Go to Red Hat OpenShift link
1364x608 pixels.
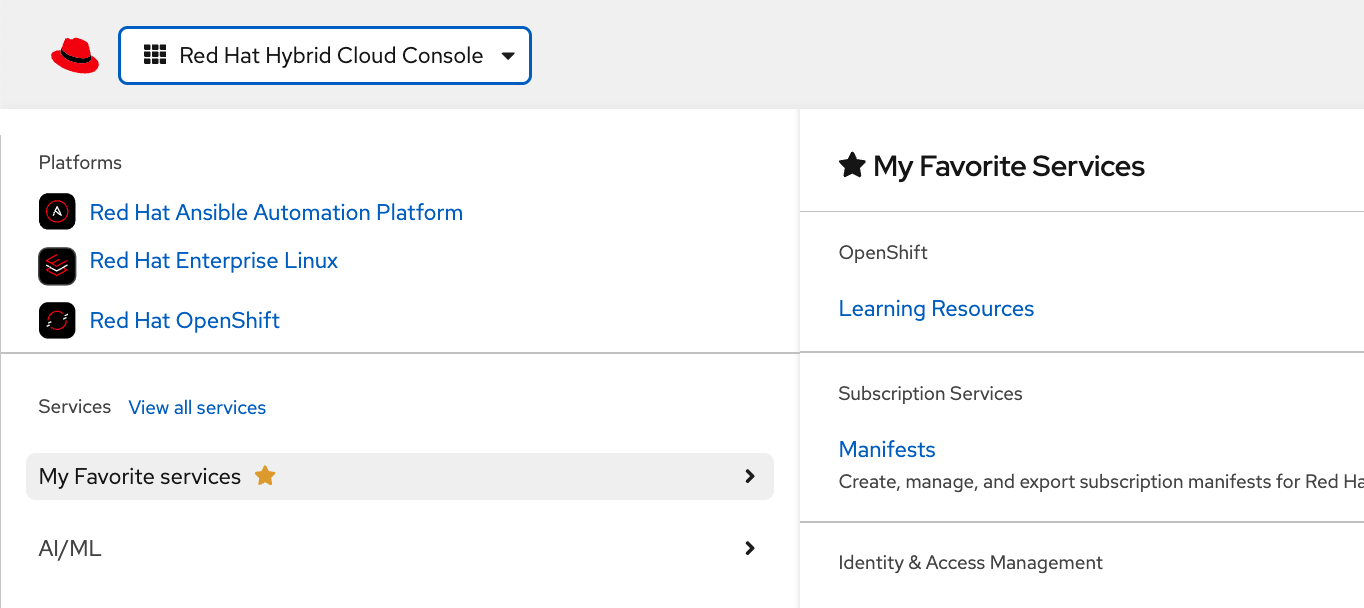(x=185, y=320)
